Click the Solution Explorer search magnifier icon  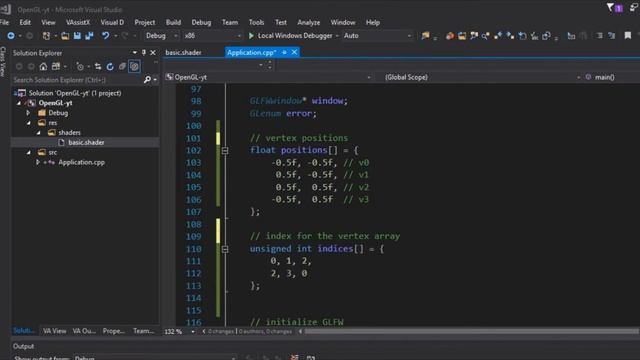click(x=147, y=80)
